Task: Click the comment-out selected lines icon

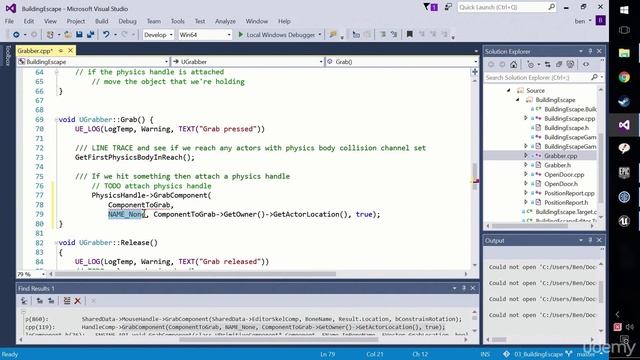Action: click(383, 35)
